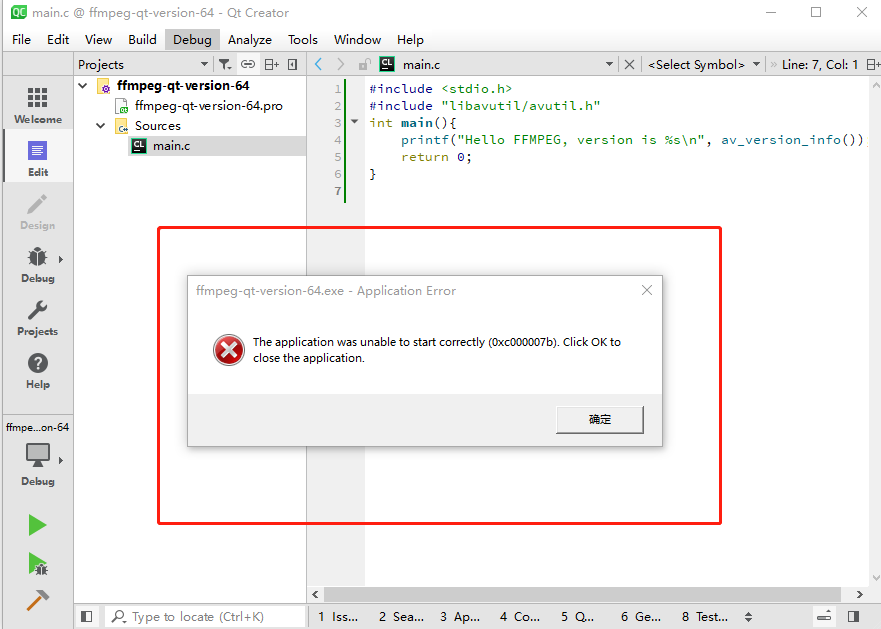
Task: Open the Application Output pane
Action: (x=460, y=617)
